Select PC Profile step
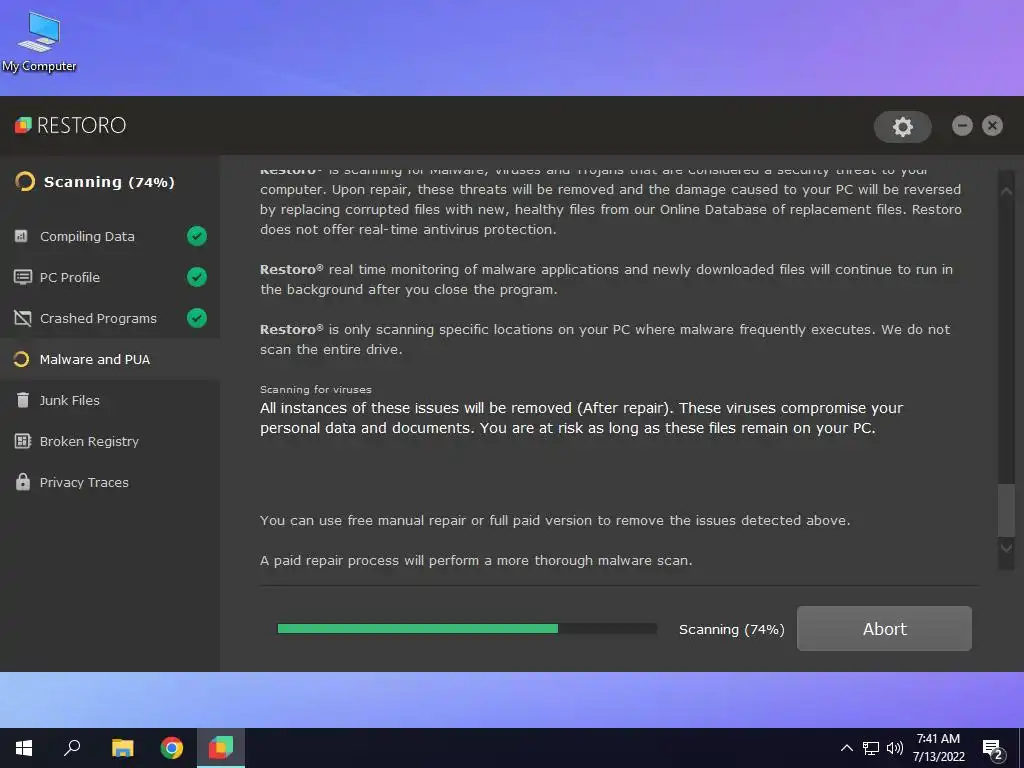This screenshot has width=1024, height=768. click(110, 277)
